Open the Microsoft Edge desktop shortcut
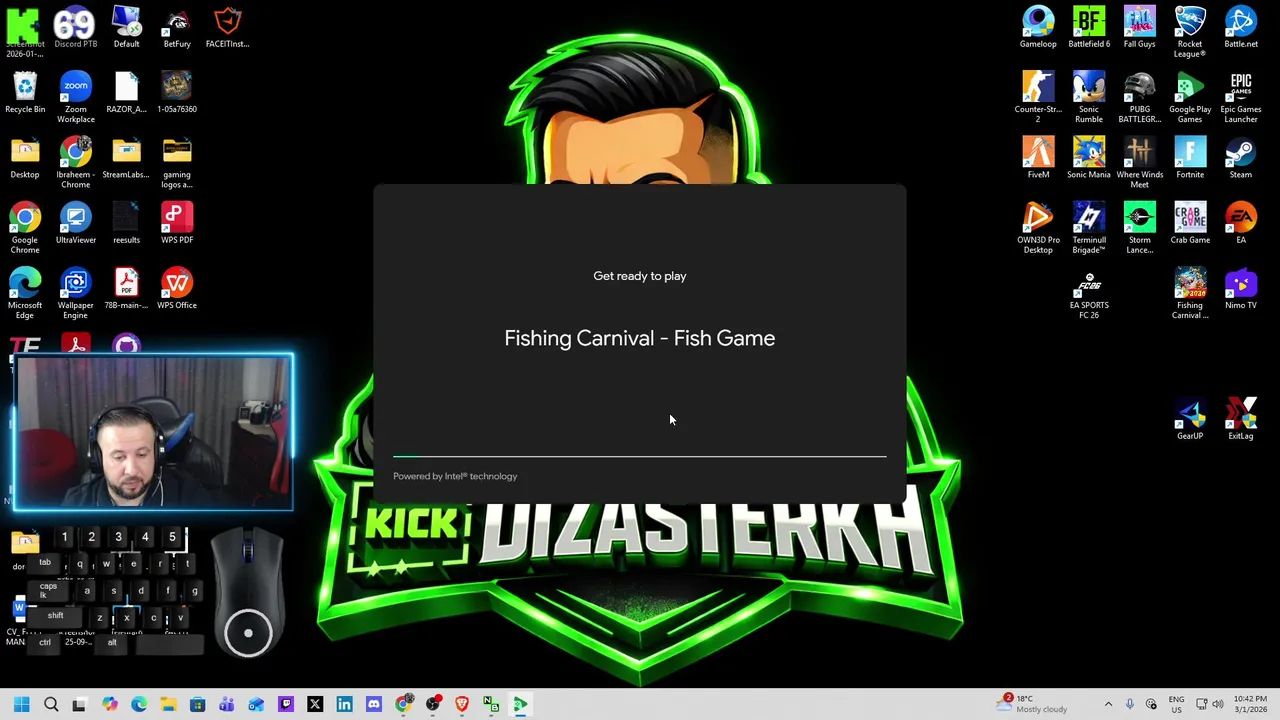 (x=25, y=294)
